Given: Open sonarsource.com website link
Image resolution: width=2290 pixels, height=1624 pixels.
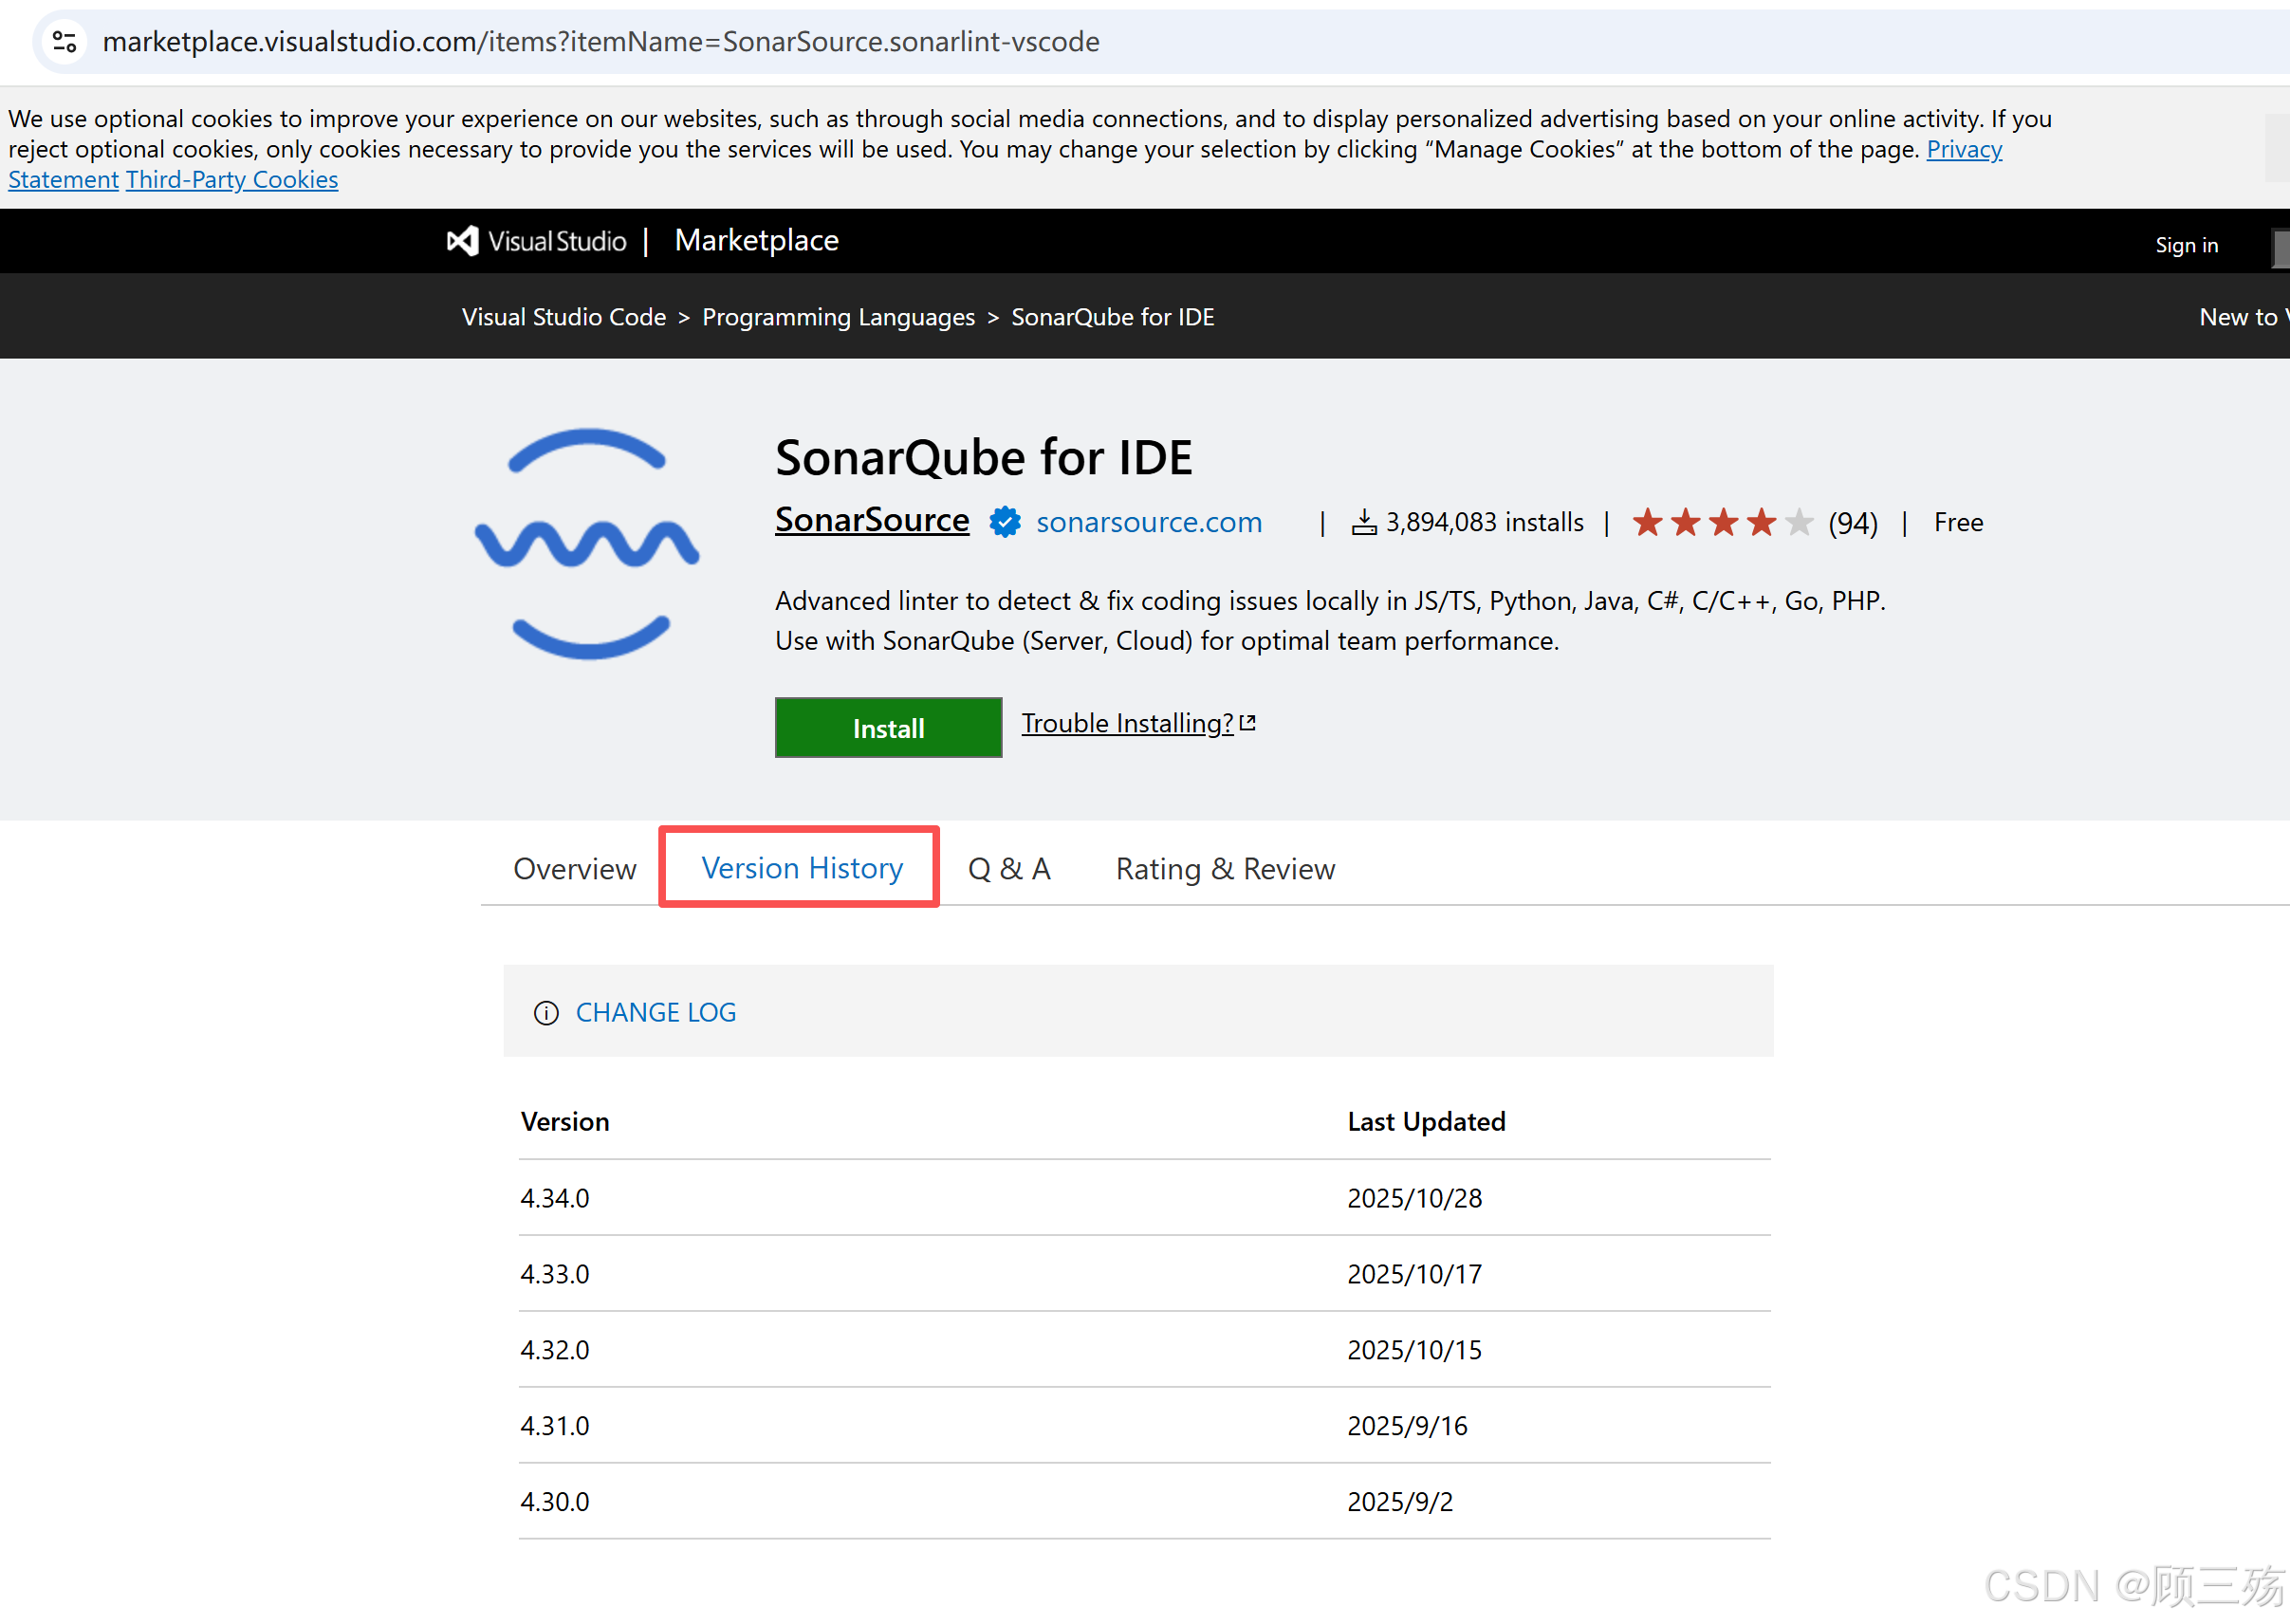Looking at the screenshot, I should coord(1148,522).
